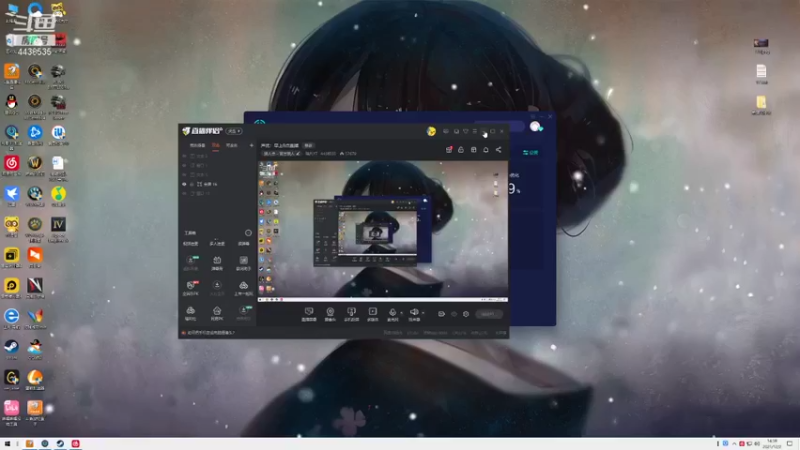Viewport: 800px width, 450px height.
Task: Click the circular icon beside the toolbox heading
Action: click(248, 233)
